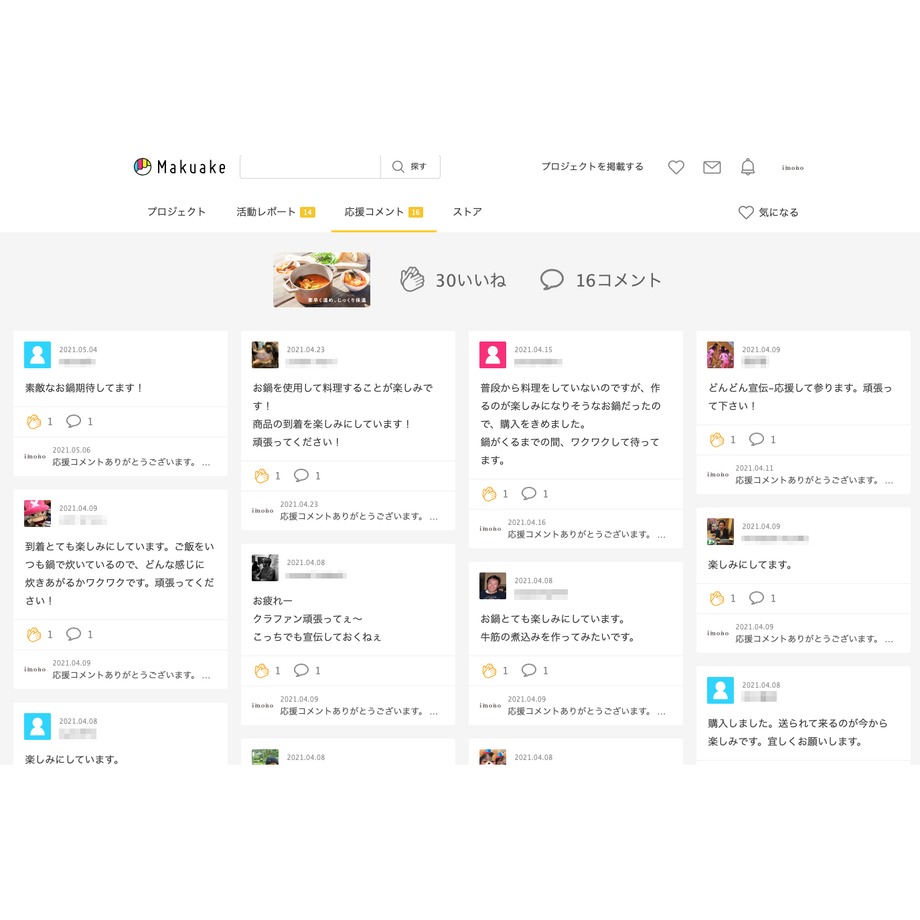Click the speech bubble beside 16コメント
The height and width of the screenshot is (920, 920).
tap(552, 280)
